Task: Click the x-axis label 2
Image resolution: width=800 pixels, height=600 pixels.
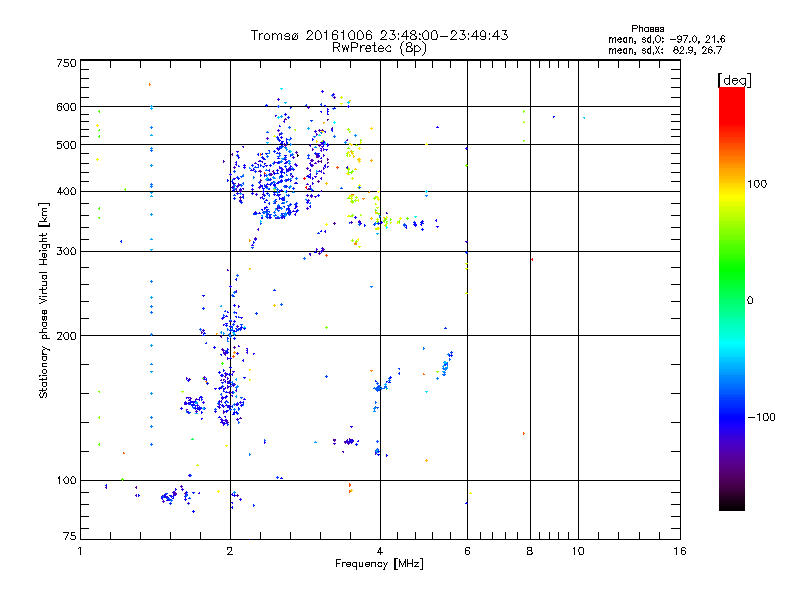Action: [230, 551]
